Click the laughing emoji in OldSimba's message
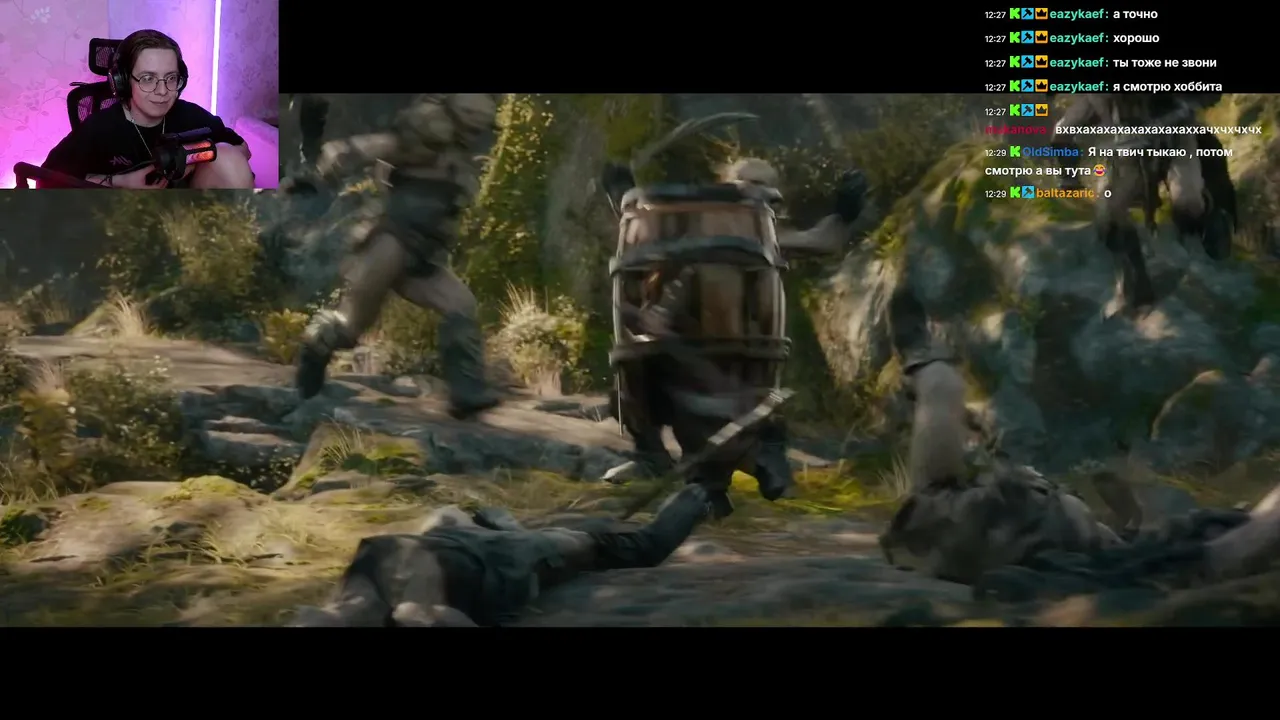The height and width of the screenshot is (720, 1280). point(1099,171)
